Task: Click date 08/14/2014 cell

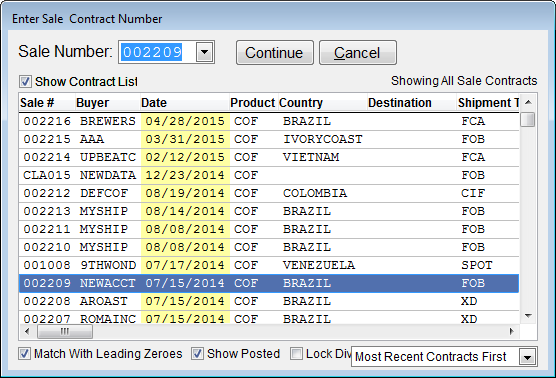Action: [185, 212]
